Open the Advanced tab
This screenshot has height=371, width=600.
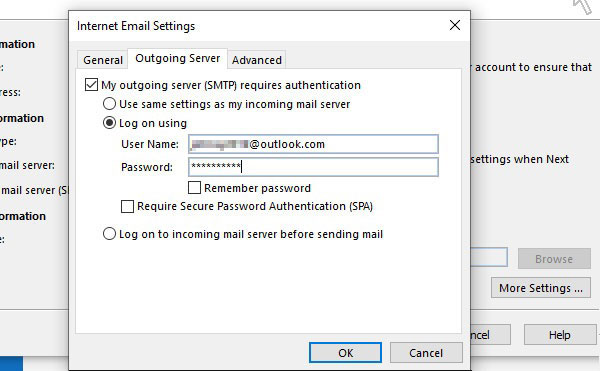coord(256,60)
